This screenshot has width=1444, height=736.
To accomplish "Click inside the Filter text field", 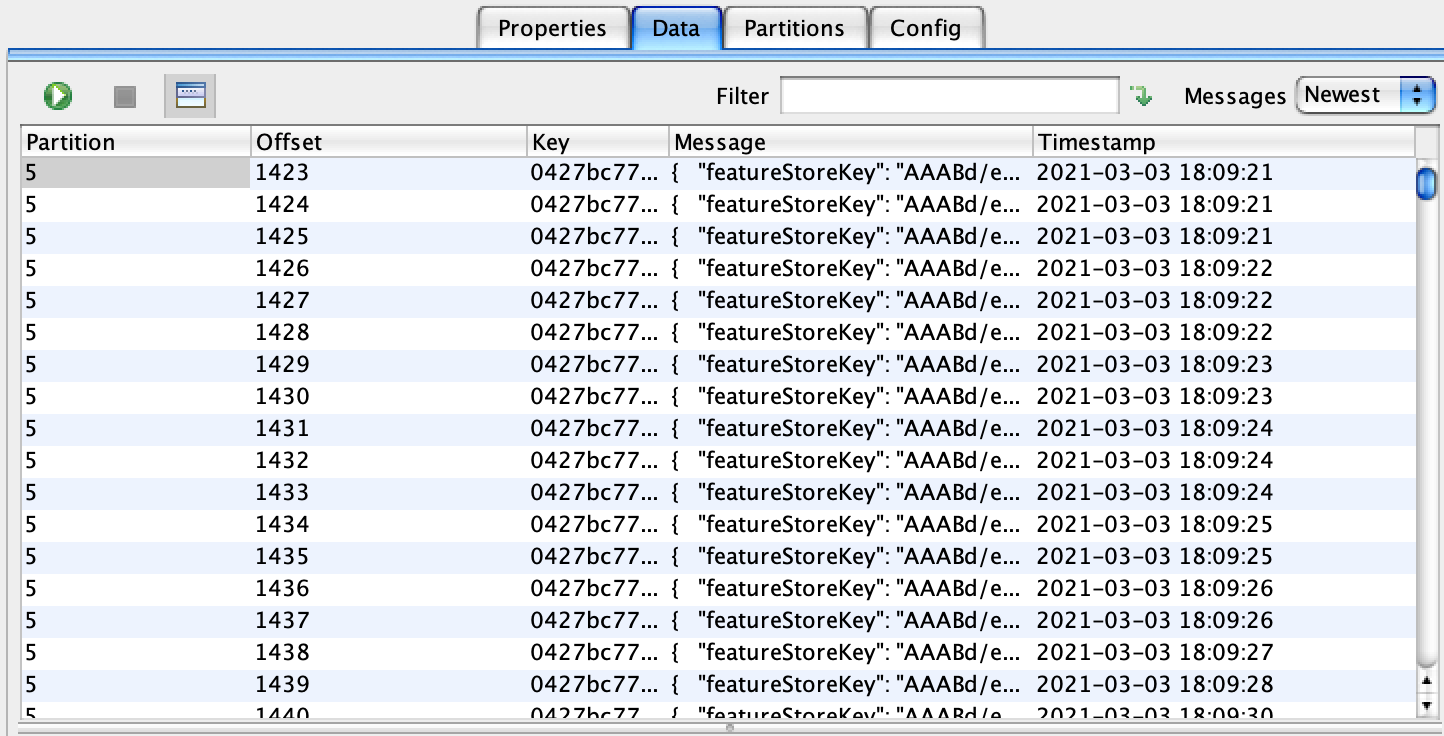I will tap(949, 96).
